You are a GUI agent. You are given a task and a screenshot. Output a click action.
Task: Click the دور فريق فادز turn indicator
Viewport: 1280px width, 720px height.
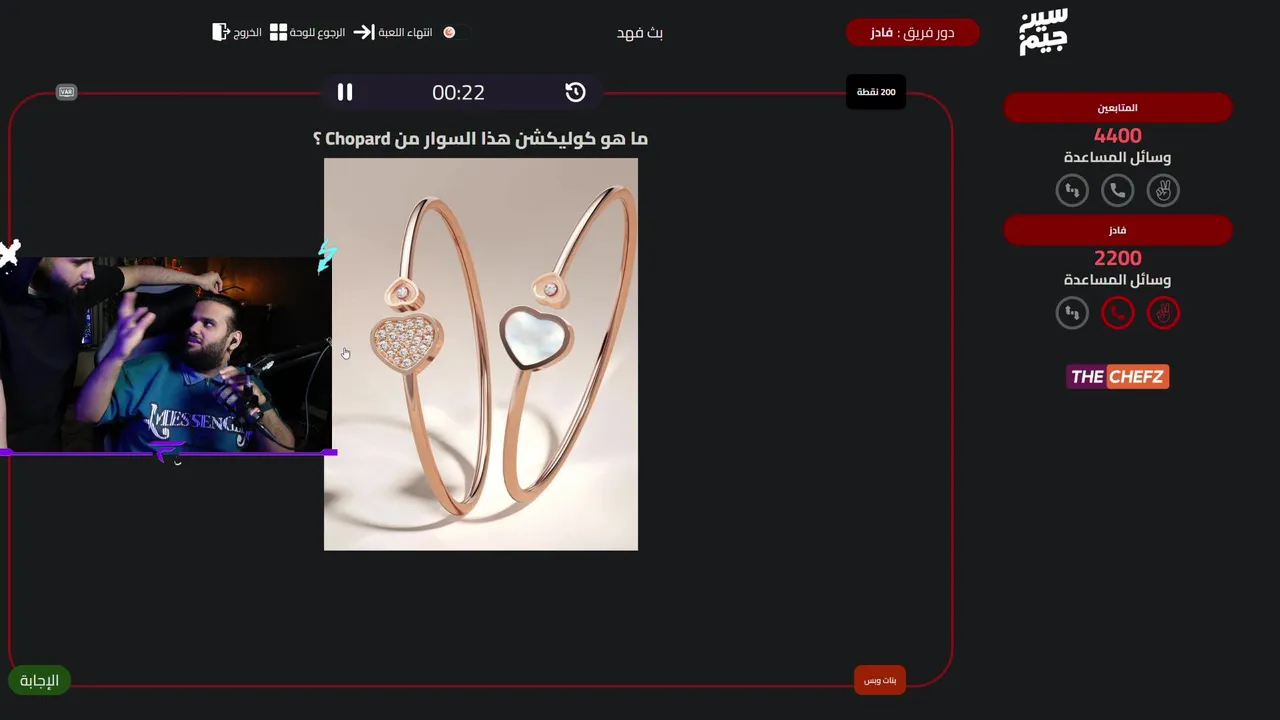(x=912, y=32)
